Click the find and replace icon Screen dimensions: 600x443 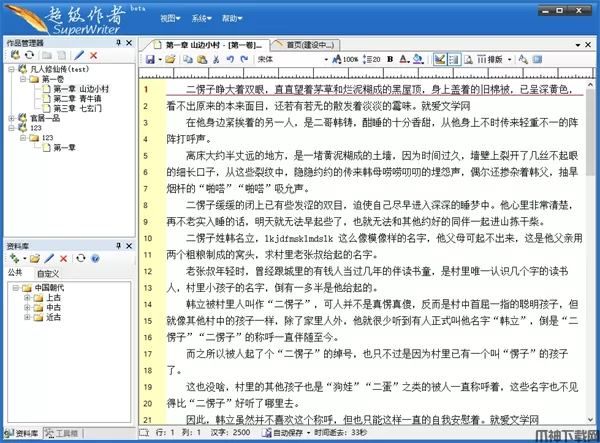(x=523, y=59)
